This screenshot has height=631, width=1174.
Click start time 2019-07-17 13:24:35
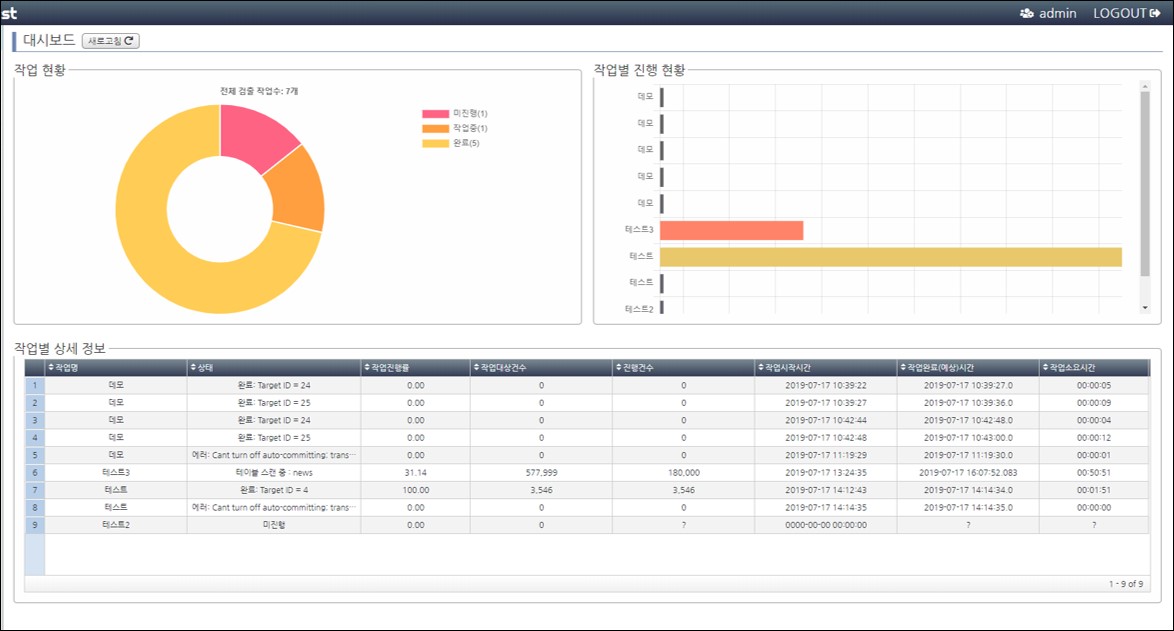click(826, 473)
